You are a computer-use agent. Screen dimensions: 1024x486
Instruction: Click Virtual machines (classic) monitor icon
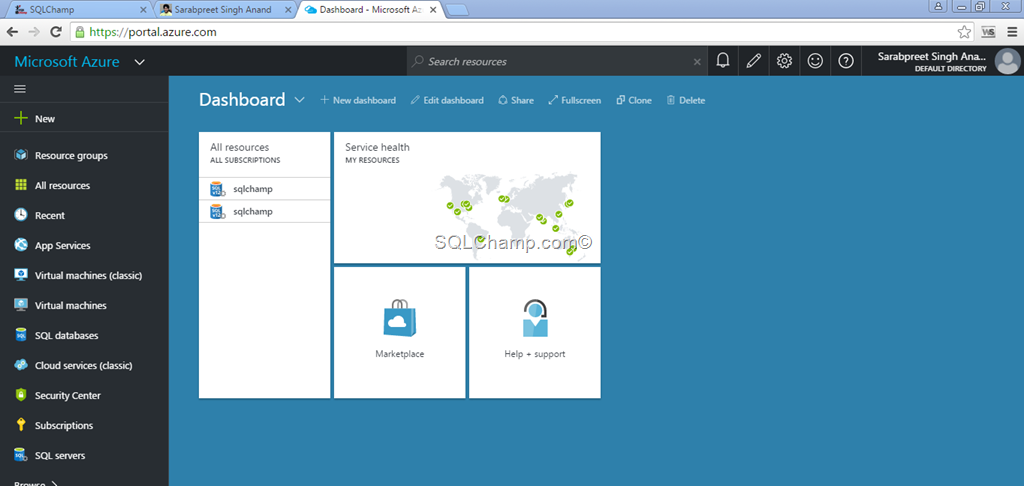click(x=21, y=275)
